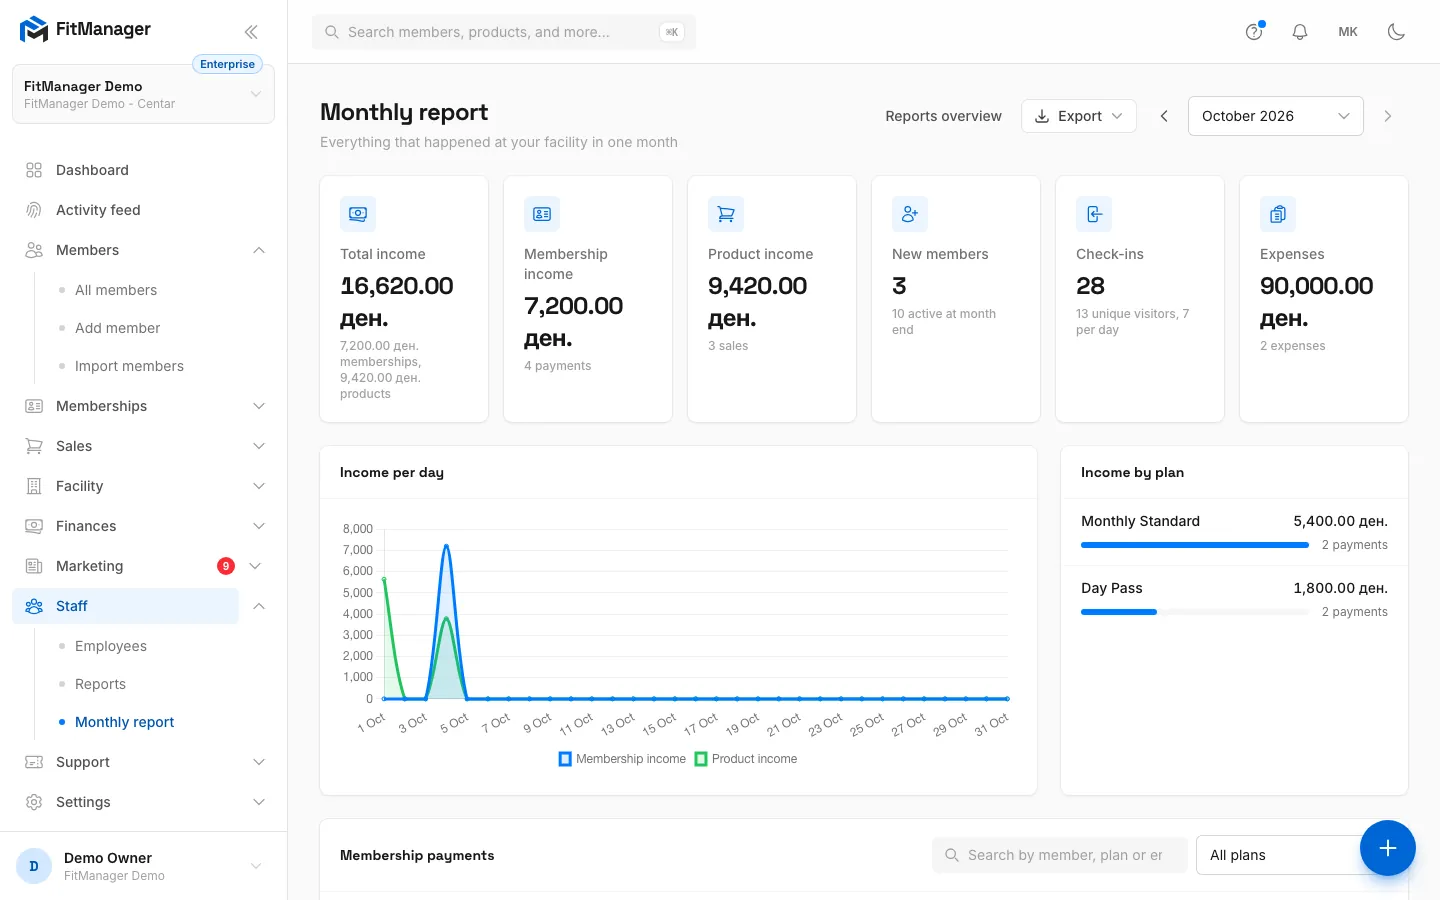
Task: Expand the Memberships menu chevron
Action: point(259,406)
